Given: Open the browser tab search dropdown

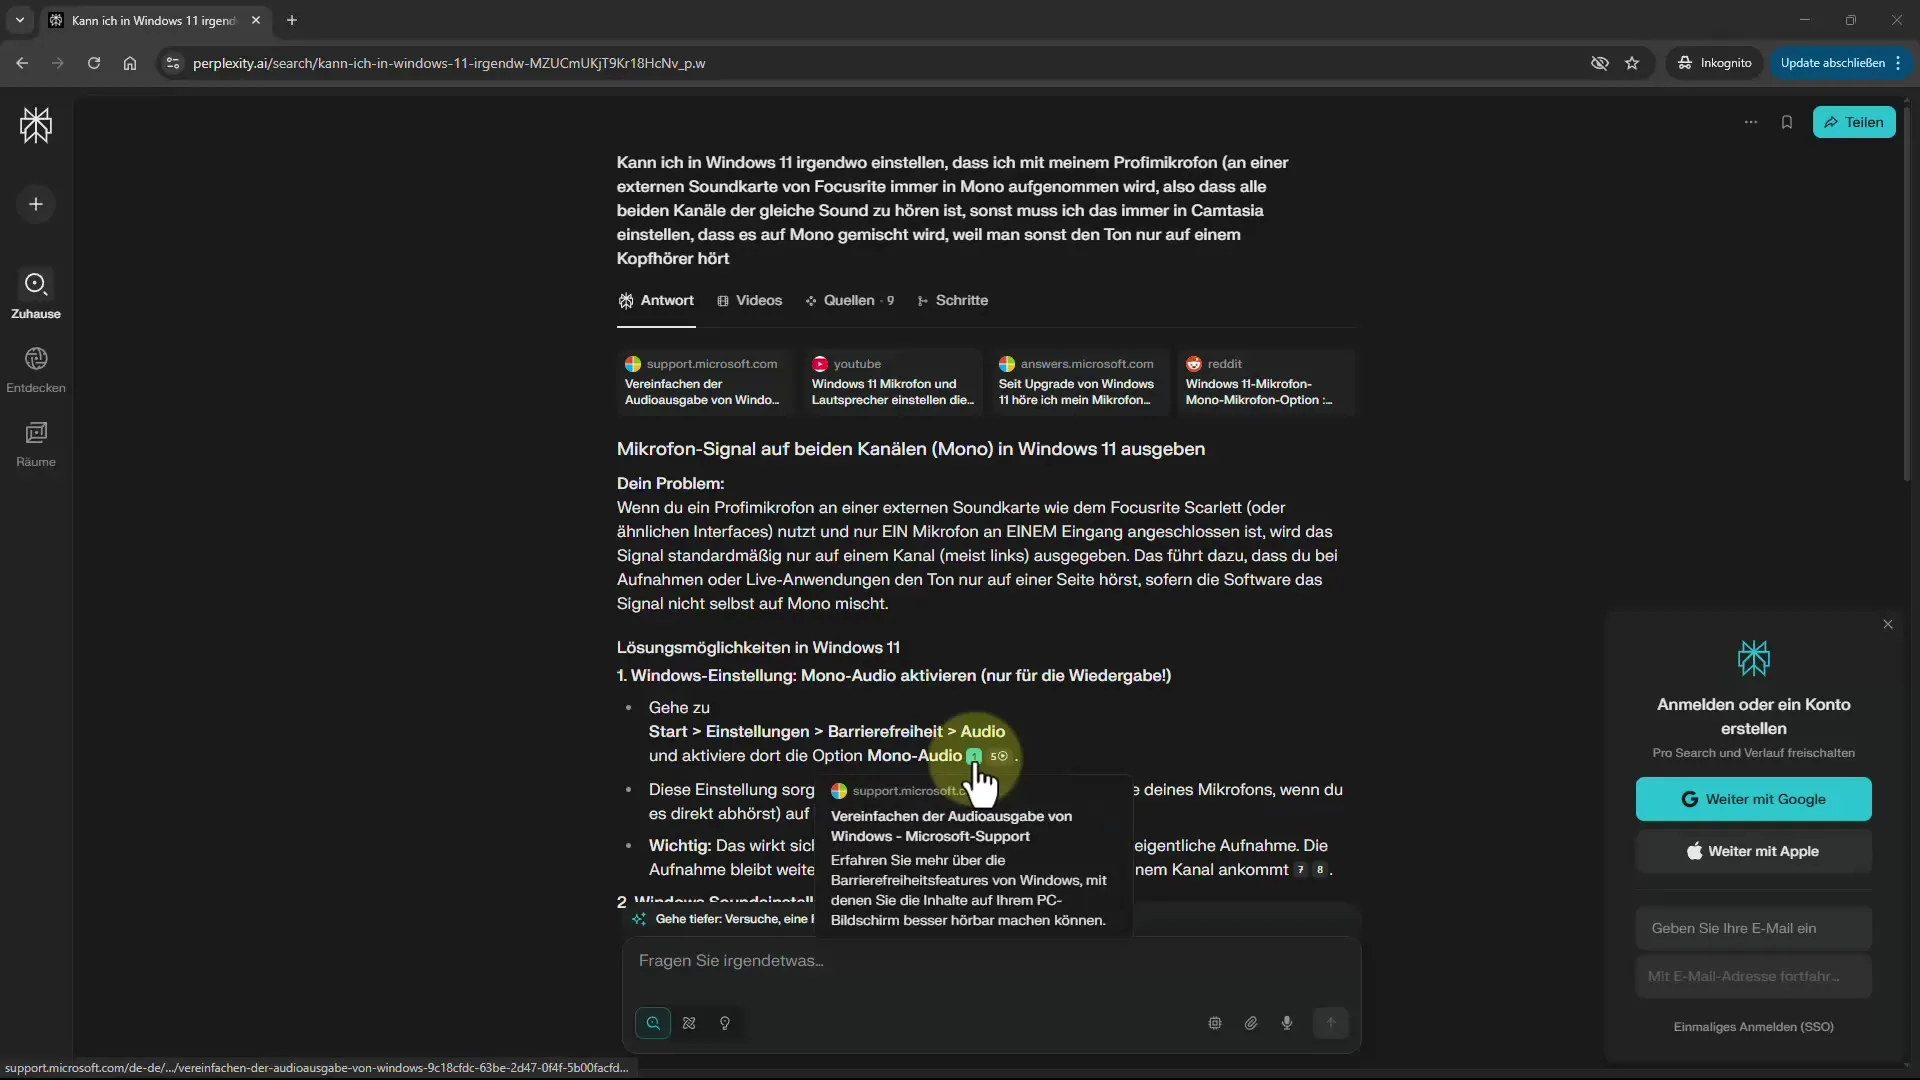Looking at the screenshot, I should (x=20, y=20).
